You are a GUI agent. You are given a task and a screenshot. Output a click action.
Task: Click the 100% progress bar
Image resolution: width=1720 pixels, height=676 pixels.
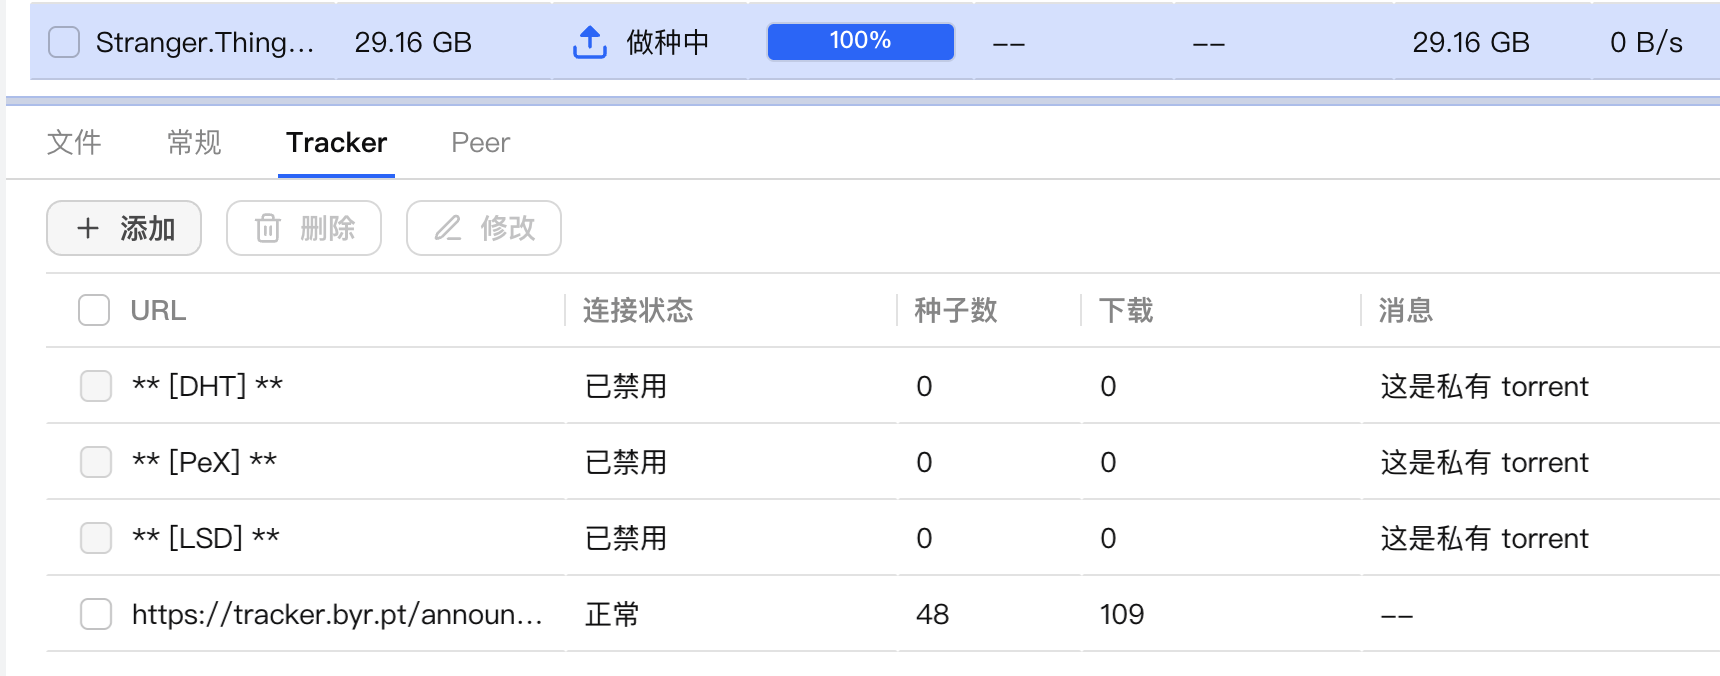pos(860,42)
